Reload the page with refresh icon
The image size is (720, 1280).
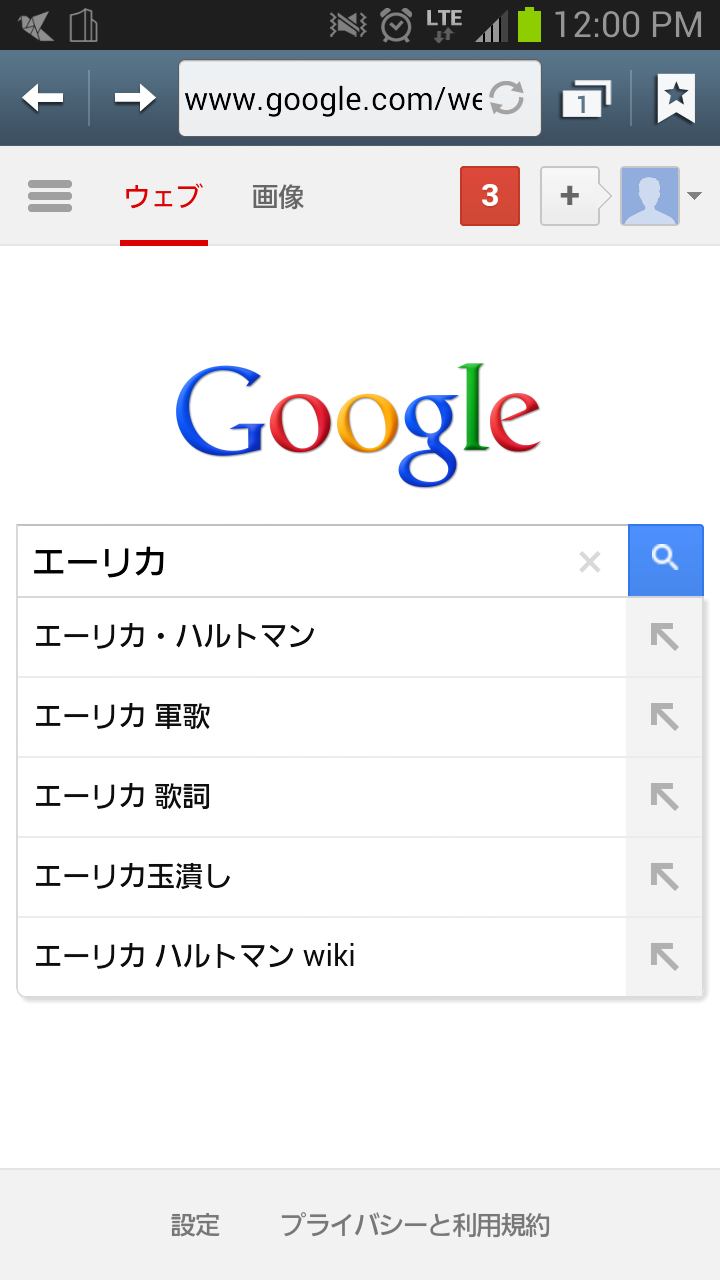point(507,98)
